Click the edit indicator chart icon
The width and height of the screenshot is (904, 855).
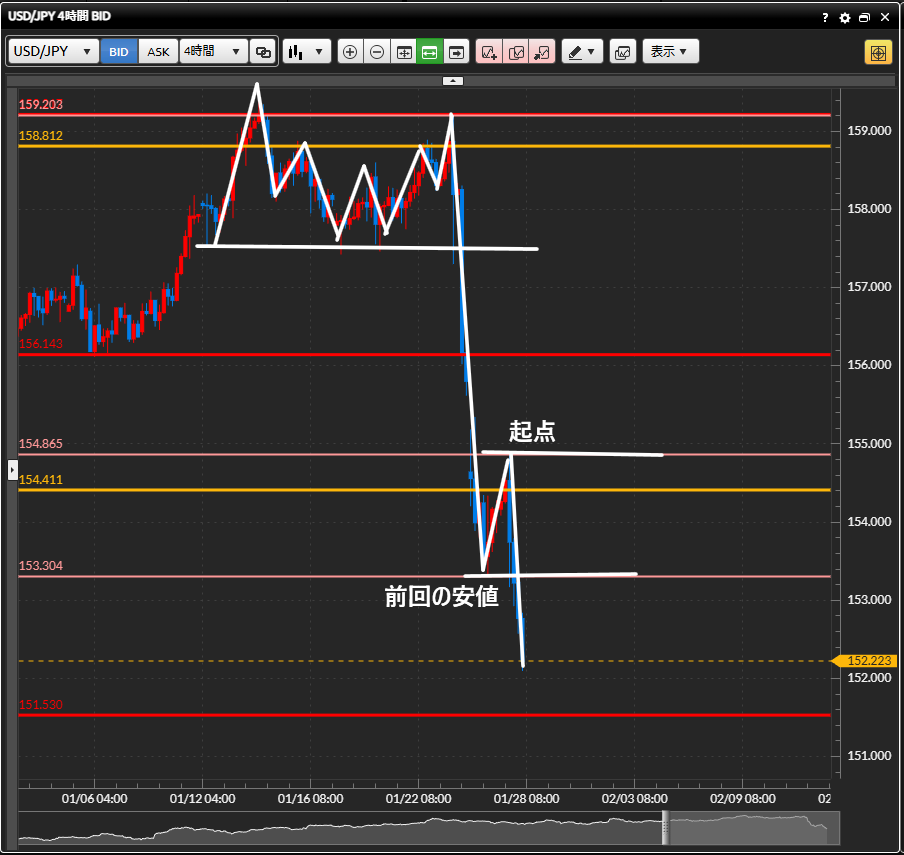point(516,51)
